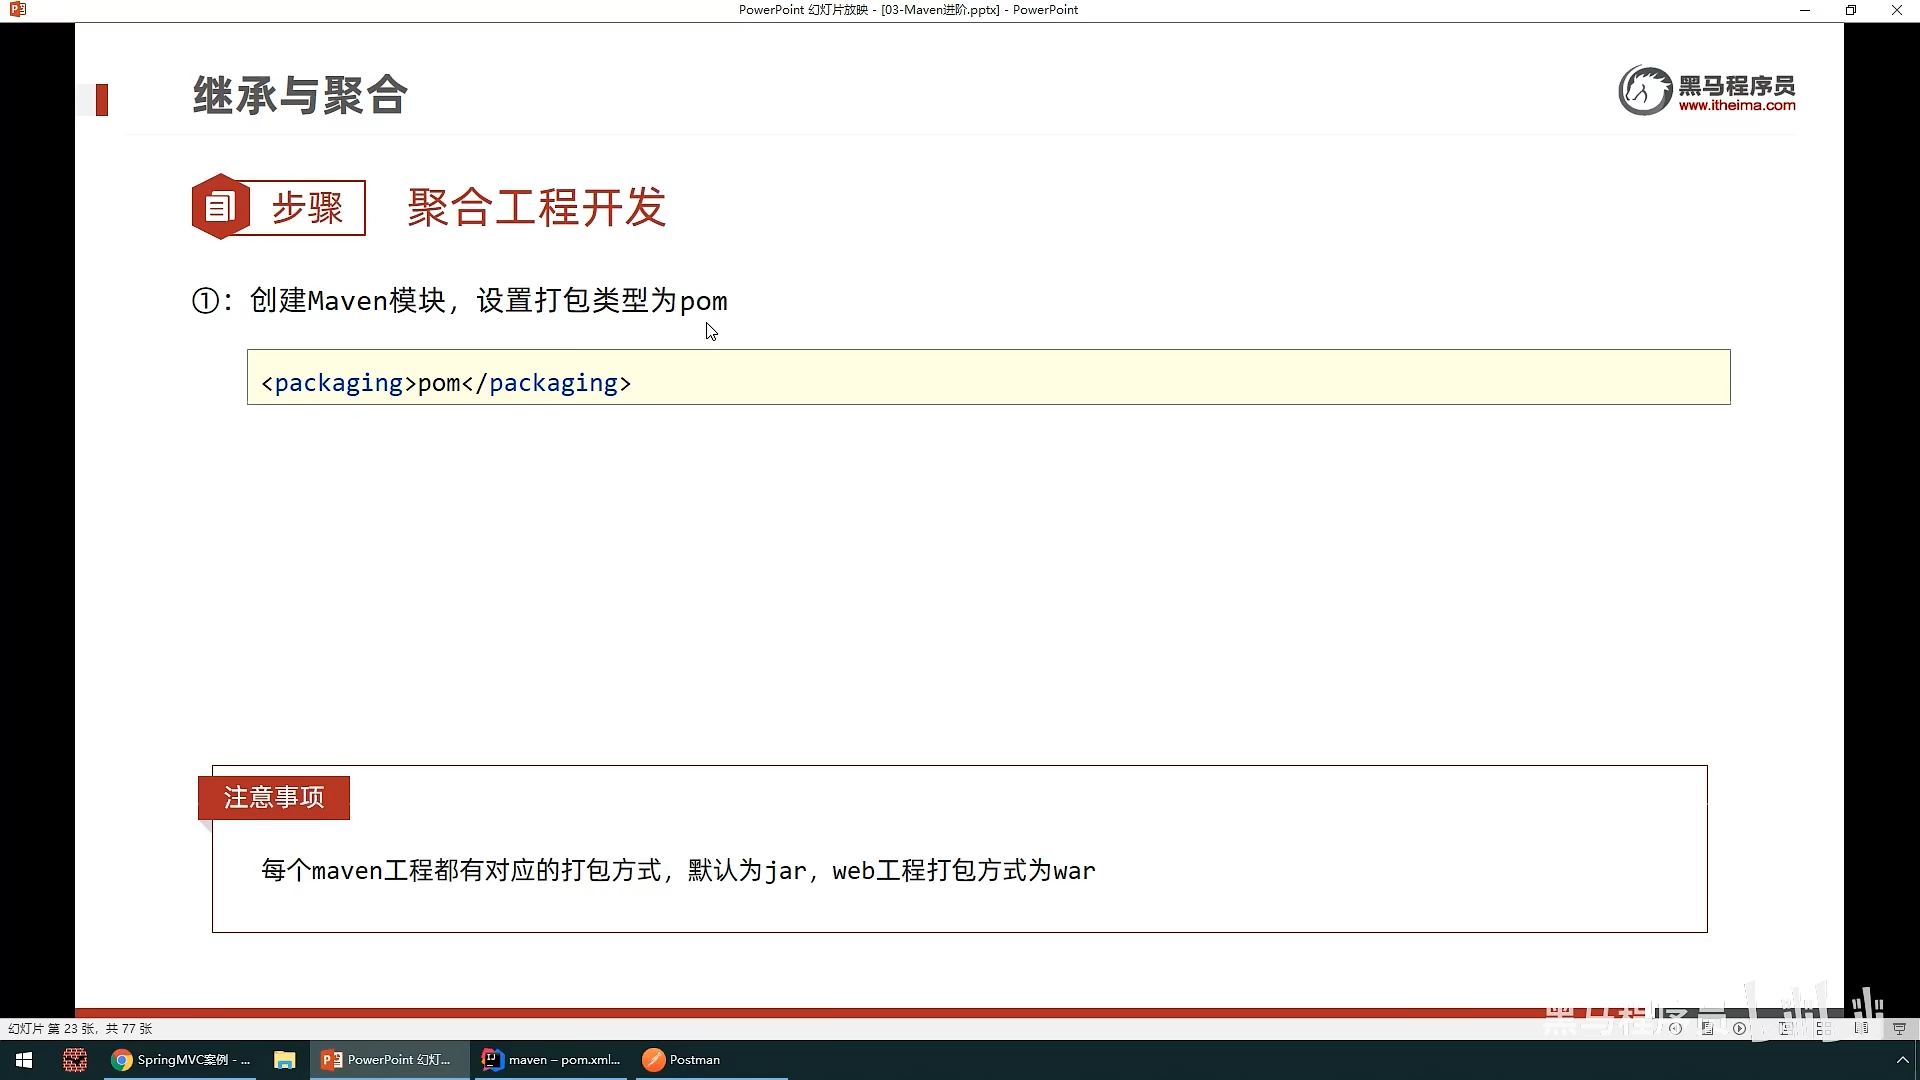The width and height of the screenshot is (1920, 1080).
Task: Open File Explorer from the taskbar
Action: (x=285, y=1060)
